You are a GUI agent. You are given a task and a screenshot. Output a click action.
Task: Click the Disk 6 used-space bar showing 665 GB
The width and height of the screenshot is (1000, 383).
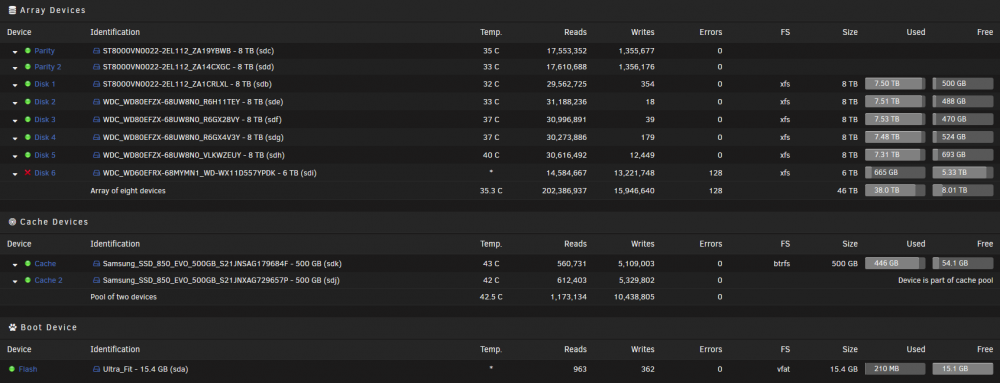(x=895, y=173)
